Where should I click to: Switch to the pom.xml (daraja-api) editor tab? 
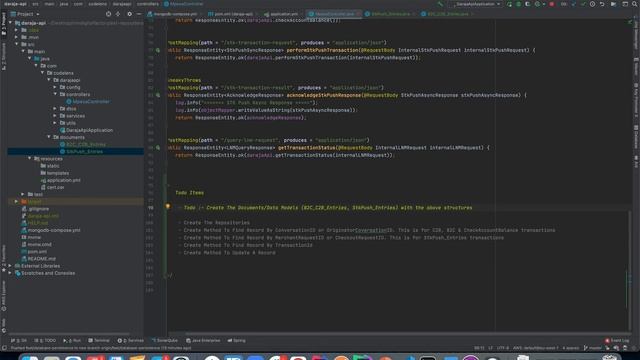click(x=233, y=14)
